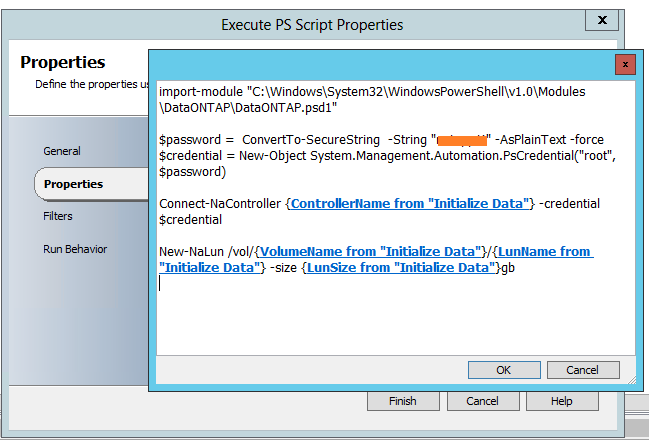Place cursor on the empty last script line

tap(300, 283)
